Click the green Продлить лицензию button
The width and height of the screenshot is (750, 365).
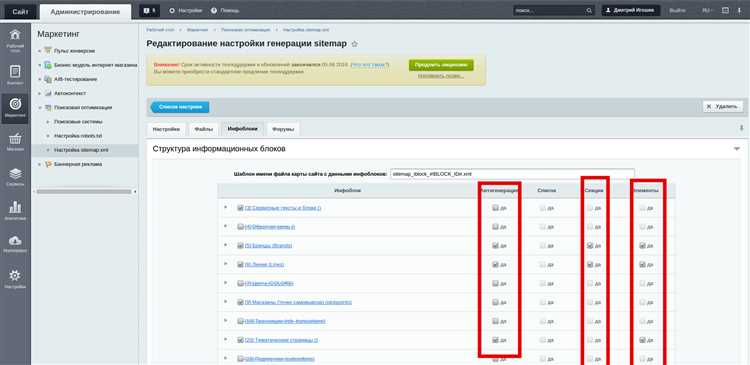click(x=441, y=65)
